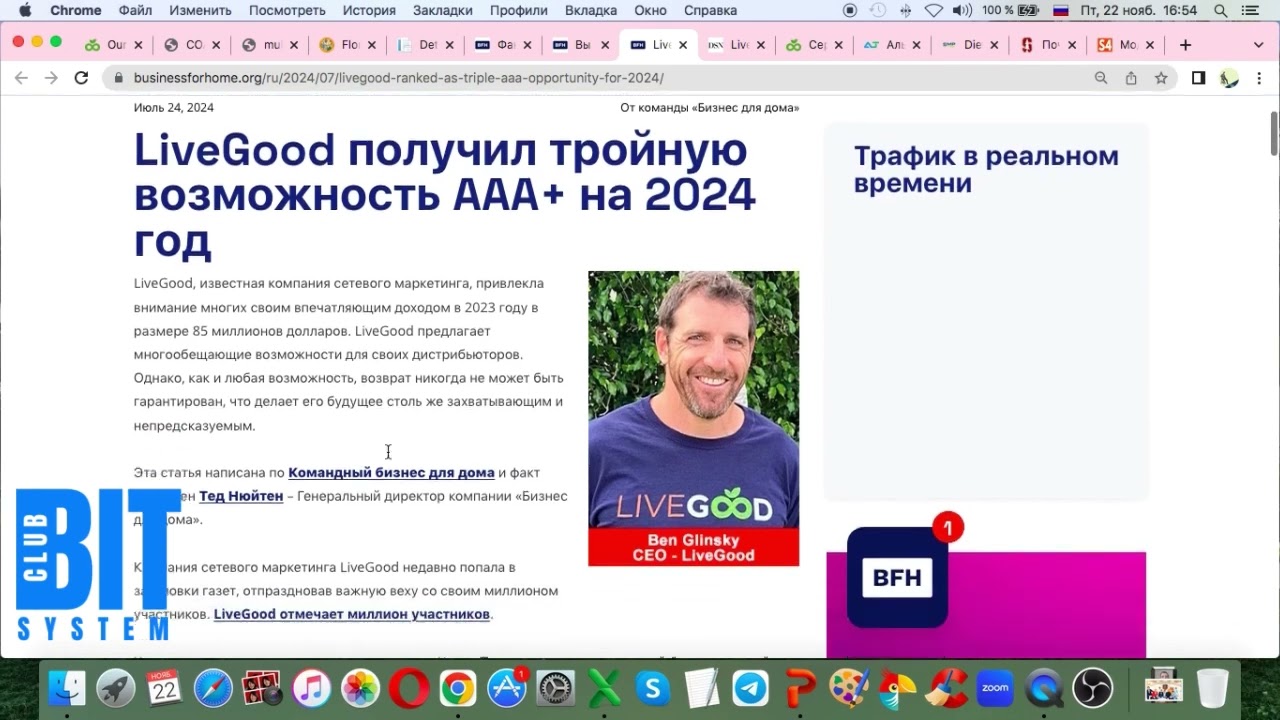Open the Вкладка menu
Screen dimensions: 1280x720
pos(591,10)
